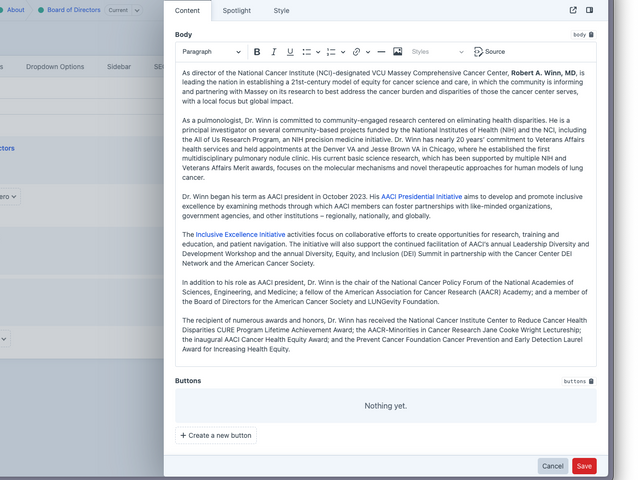This screenshot has height=480, width=640.
Task: Follow the Inclusive Excellence Initiative link
Action: pyautogui.click(x=240, y=234)
